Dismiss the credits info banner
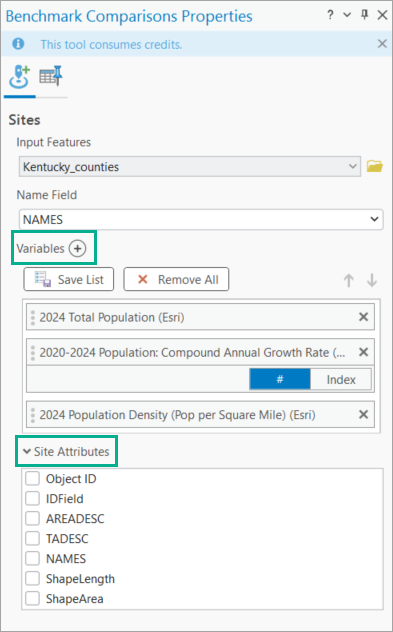 pyautogui.click(x=382, y=44)
